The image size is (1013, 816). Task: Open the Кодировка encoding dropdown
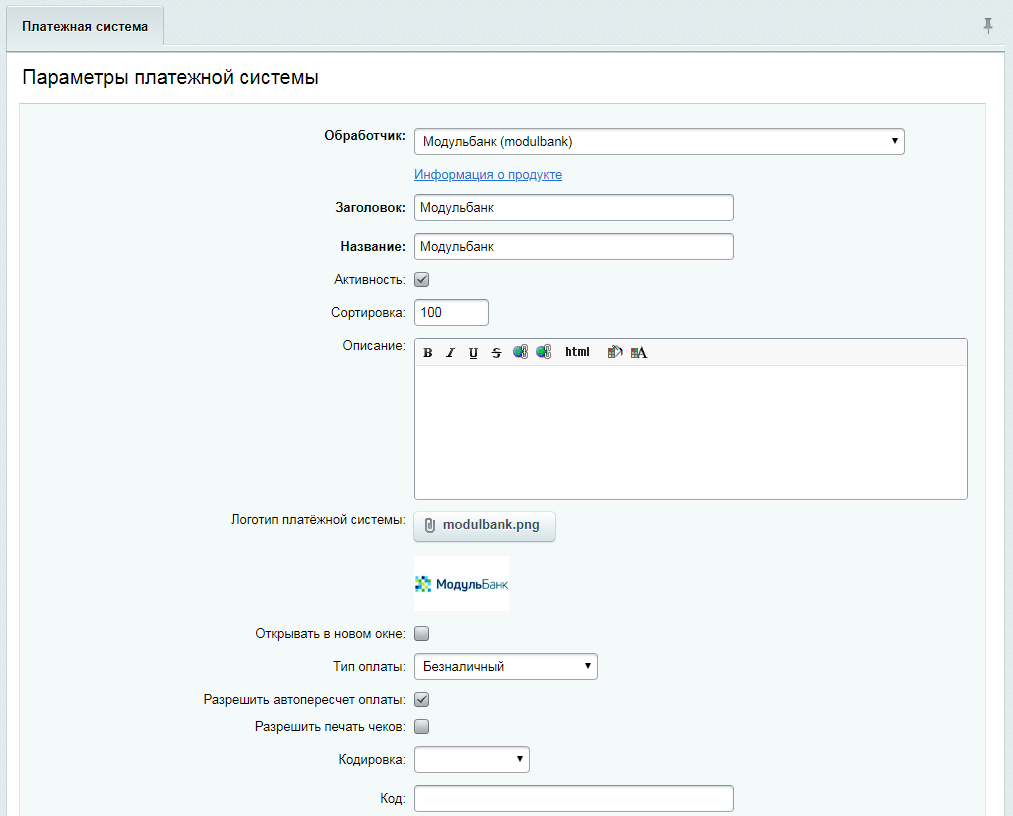(471, 760)
